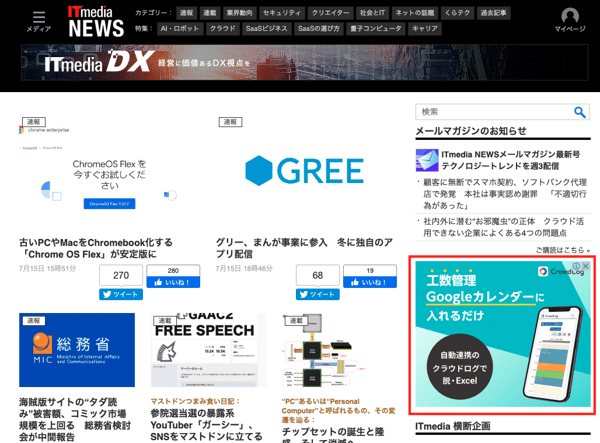600x443 pixels.
Task: Click ご購読はこちら subscribe link
Action: (x=562, y=250)
